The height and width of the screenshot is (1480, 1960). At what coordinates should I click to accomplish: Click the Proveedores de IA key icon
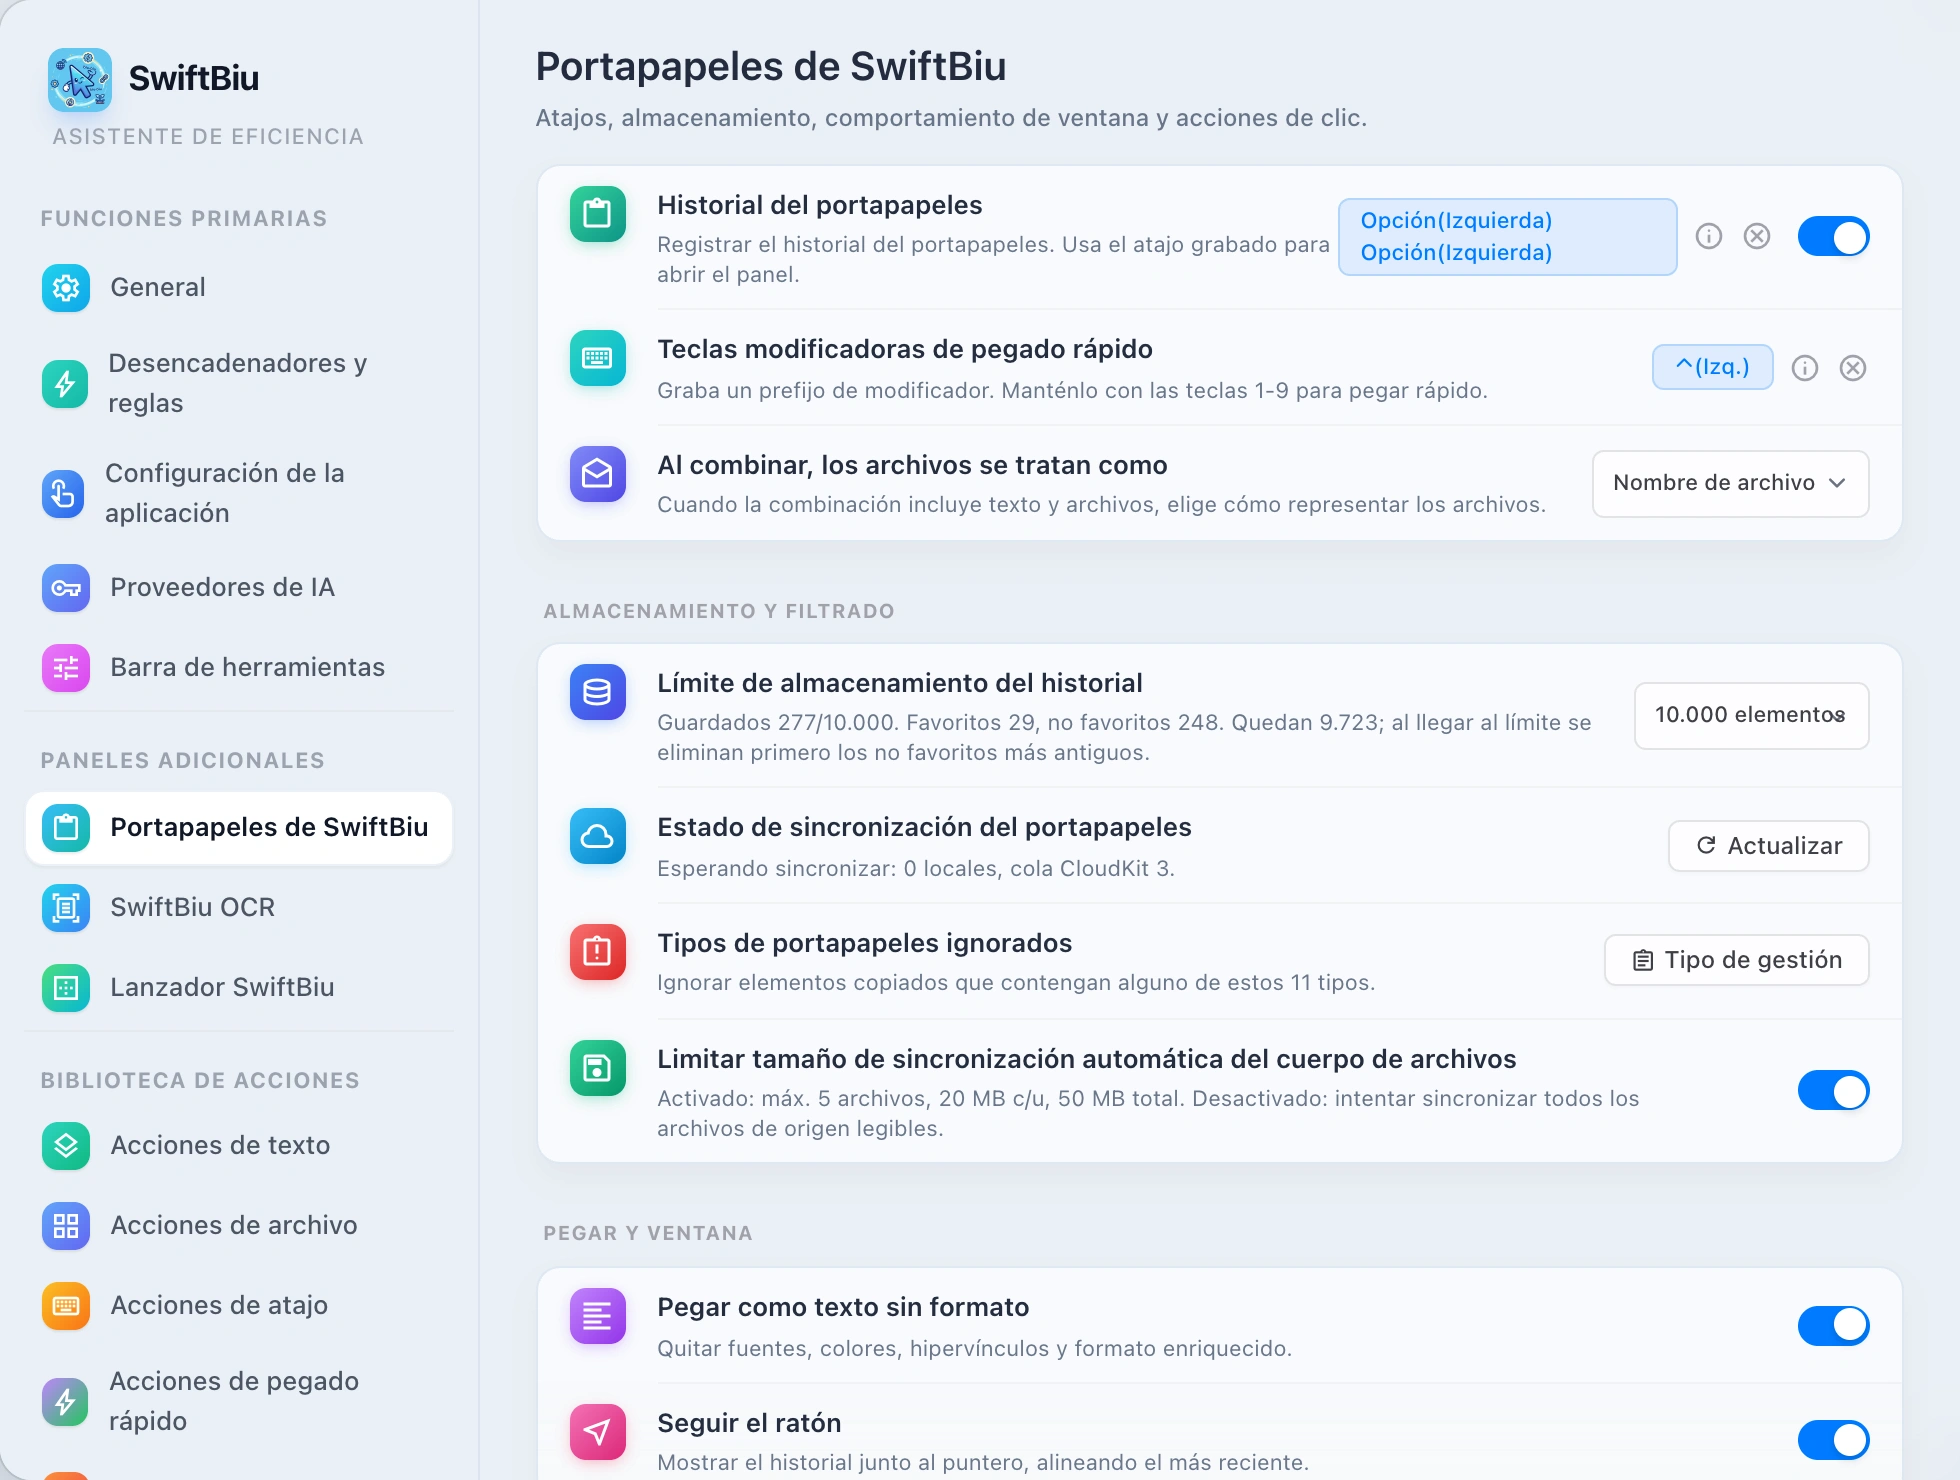pos(66,588)
